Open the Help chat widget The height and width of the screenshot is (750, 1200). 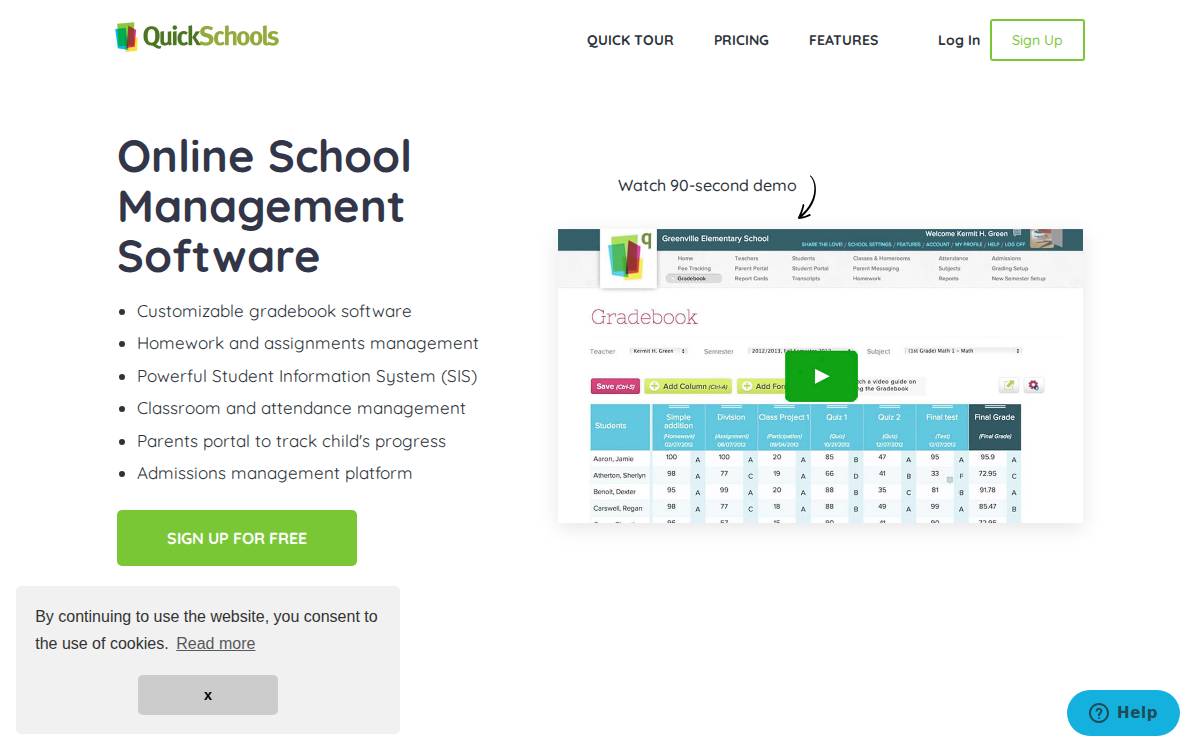[x=1123, y=713]
